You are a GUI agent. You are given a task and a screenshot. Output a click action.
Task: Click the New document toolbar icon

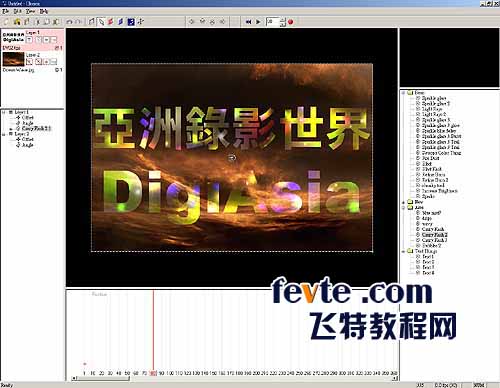coord(6,22)
